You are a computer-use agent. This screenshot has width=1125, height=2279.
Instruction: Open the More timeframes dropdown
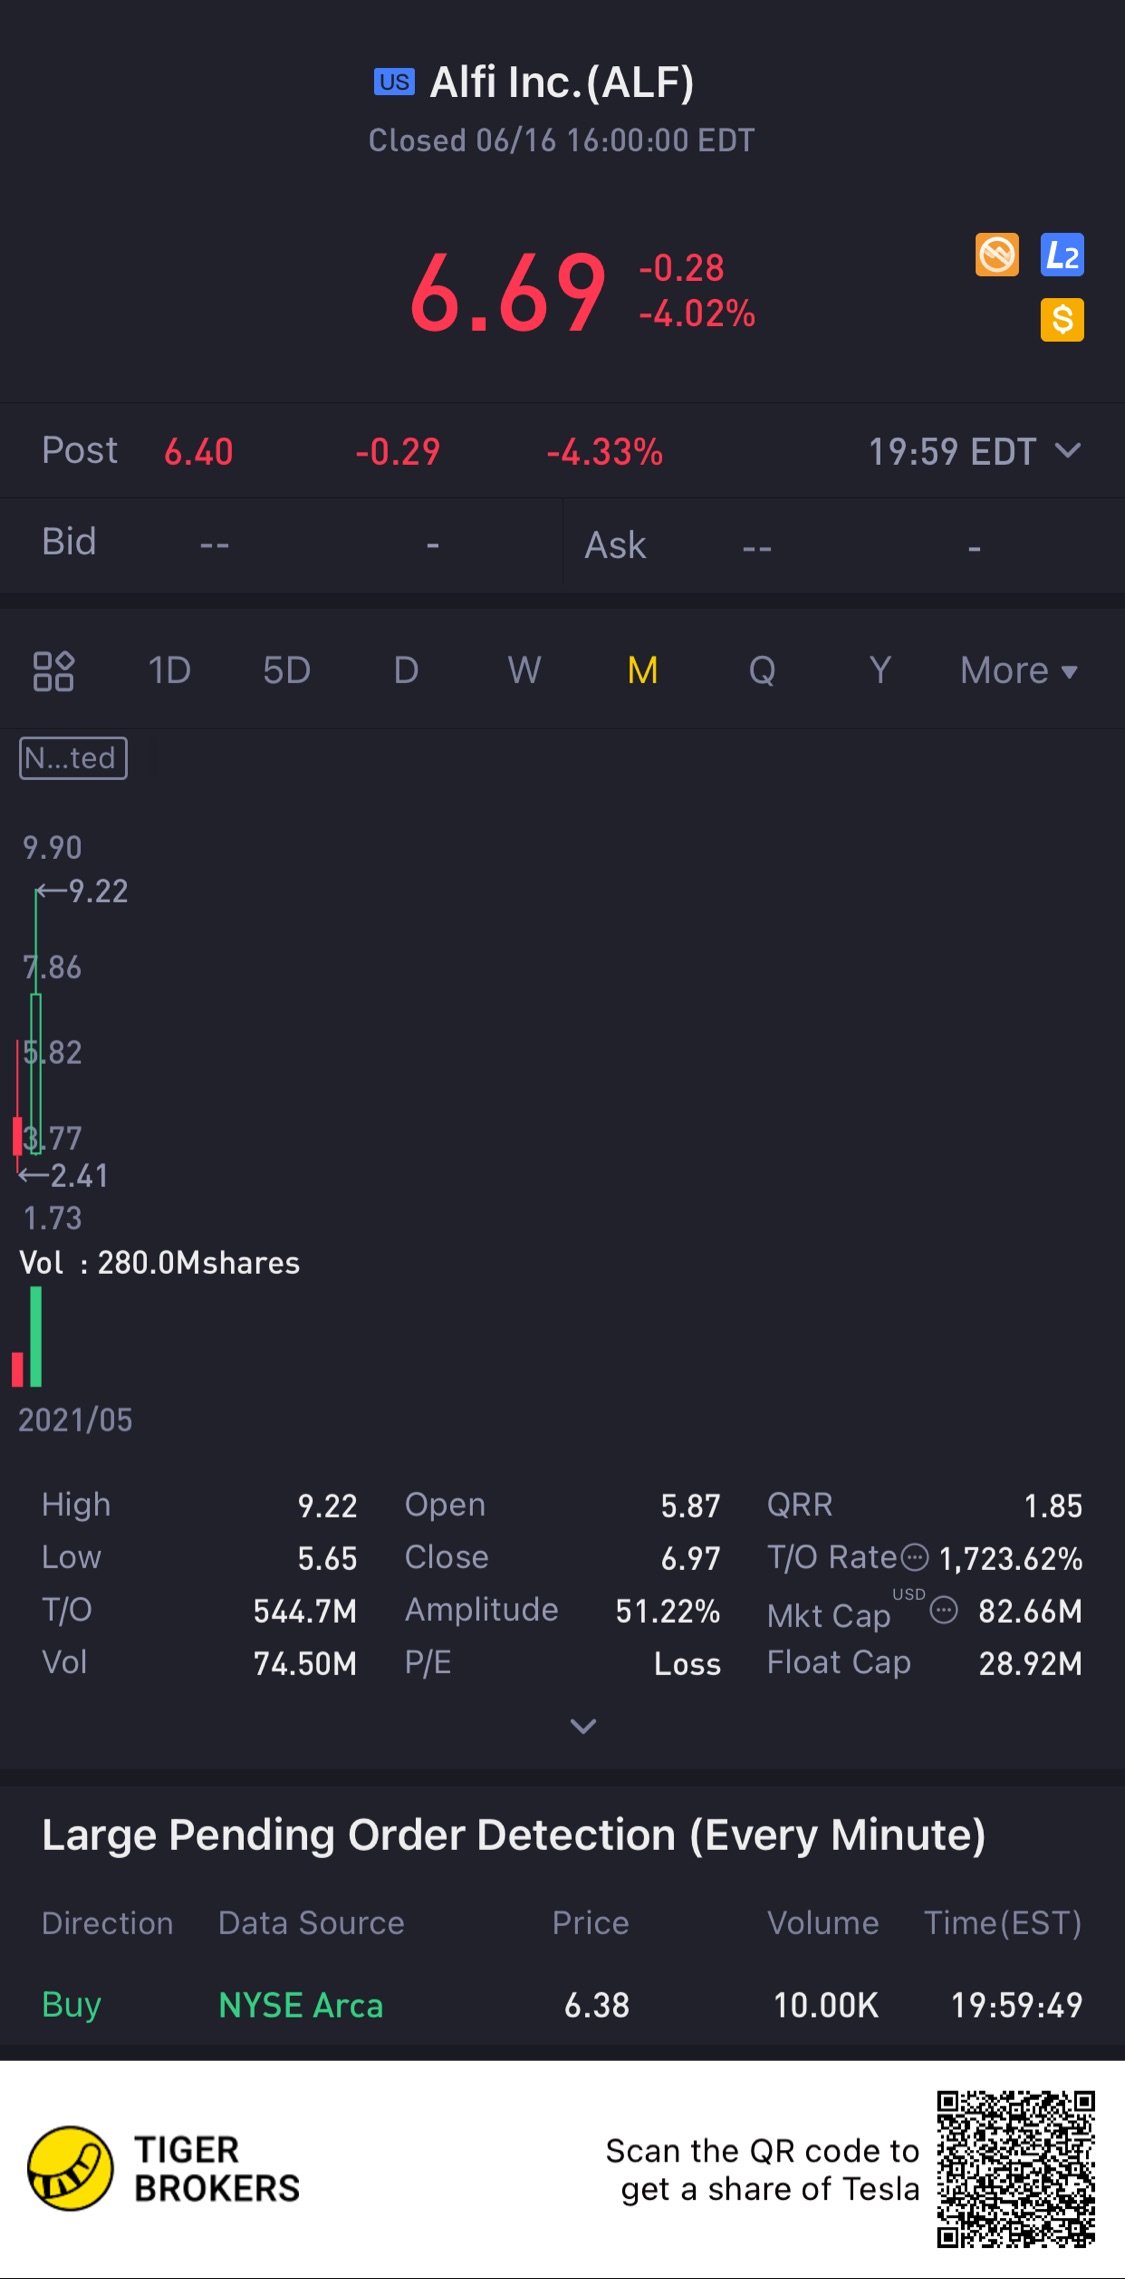[1018, 671]
